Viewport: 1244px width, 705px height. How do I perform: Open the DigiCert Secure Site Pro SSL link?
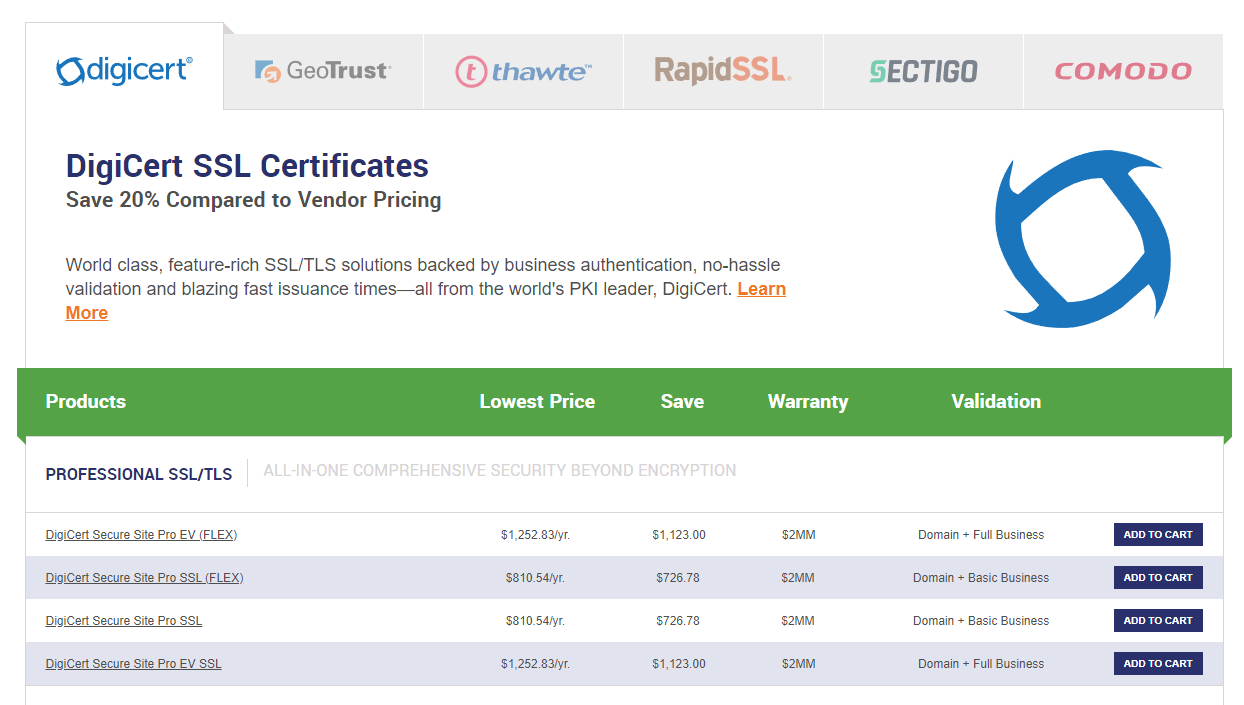click(124, 621)
